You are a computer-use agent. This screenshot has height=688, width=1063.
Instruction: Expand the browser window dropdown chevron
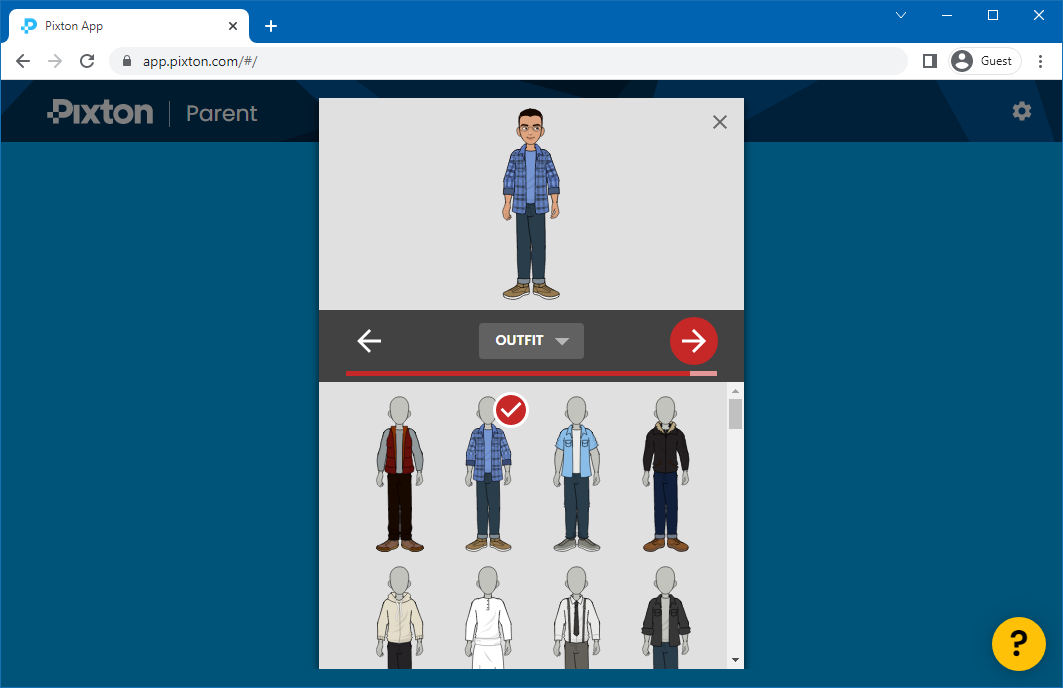(x=901, y=15)
